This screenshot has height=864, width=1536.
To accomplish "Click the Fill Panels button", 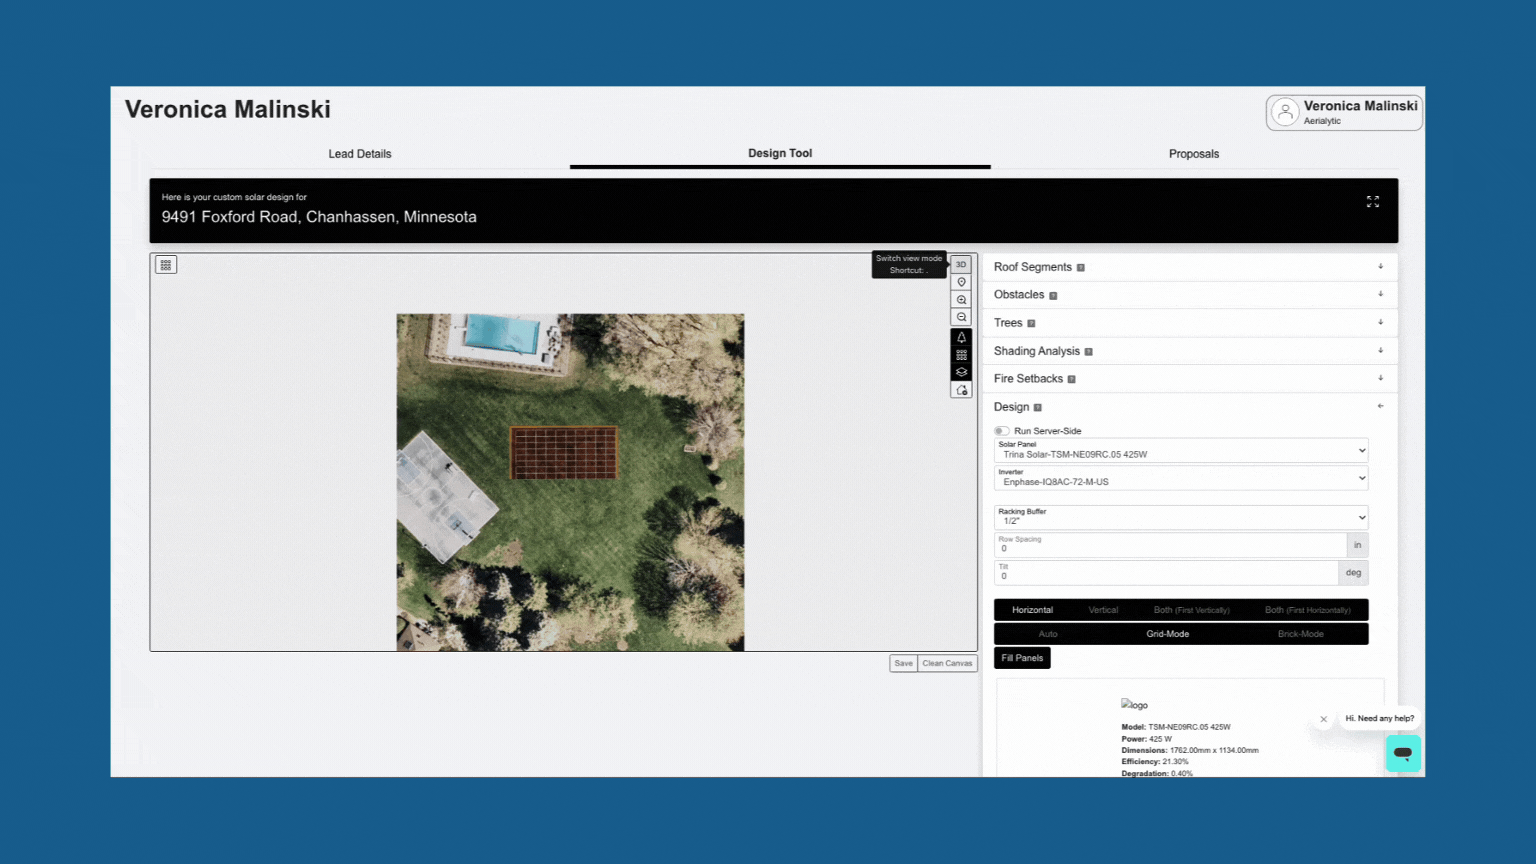I will pos(1022,658).
